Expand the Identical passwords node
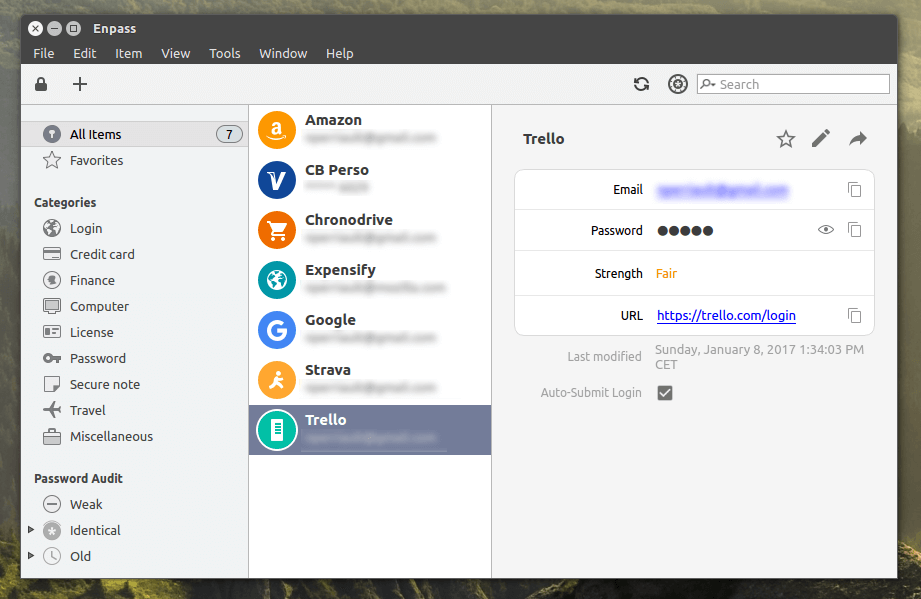The width and height of the screenshot is (921, 599). (31, 530)
